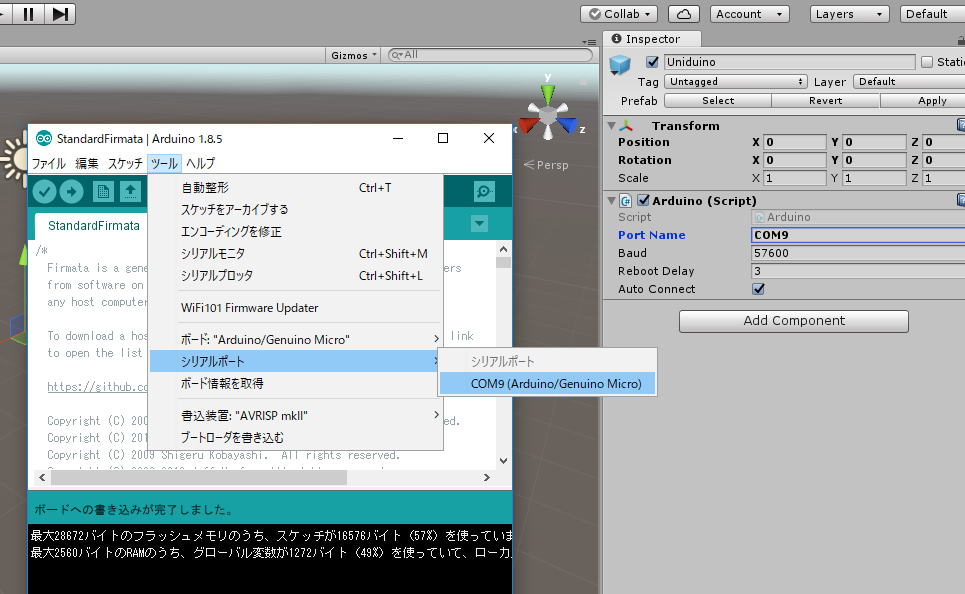Select エンコーディングを修正 menu entry

click(295, 232)
